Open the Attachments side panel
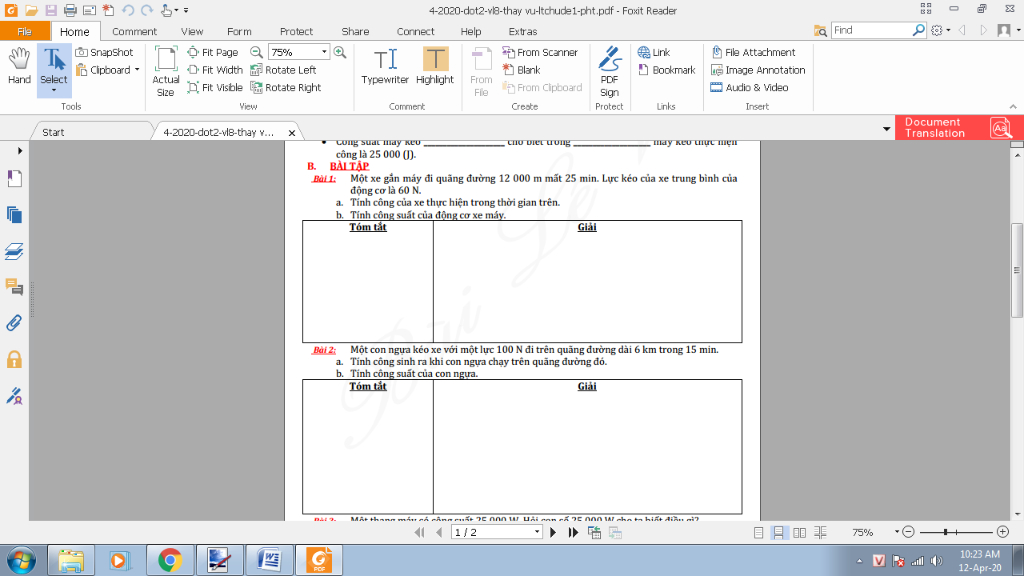Viewport: 1024px width, 576px height. tap(14, 323)
